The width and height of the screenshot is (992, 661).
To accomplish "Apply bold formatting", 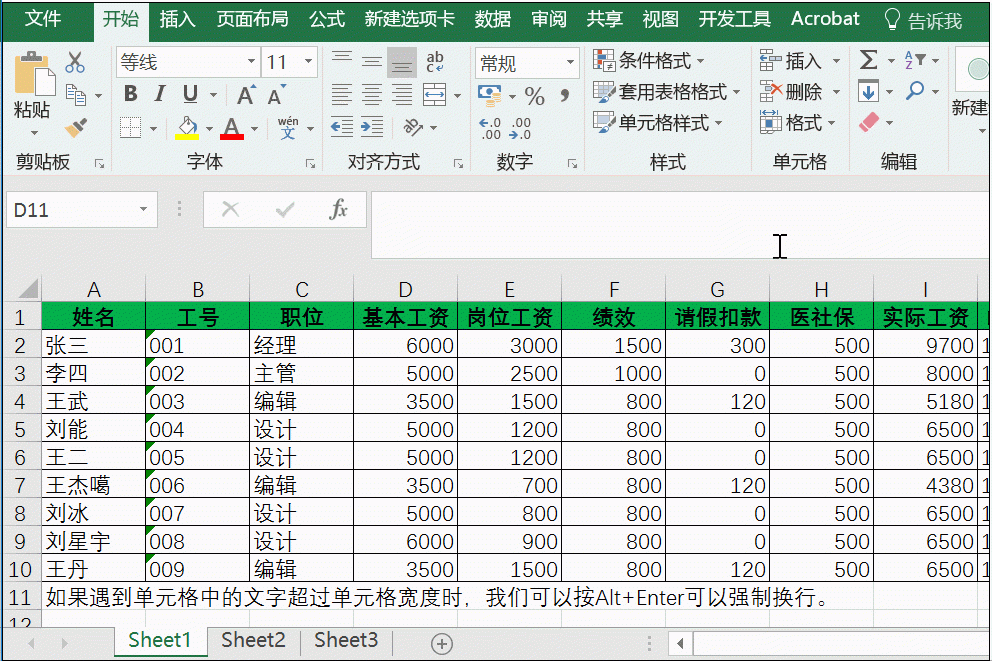I will coord(129,93).
